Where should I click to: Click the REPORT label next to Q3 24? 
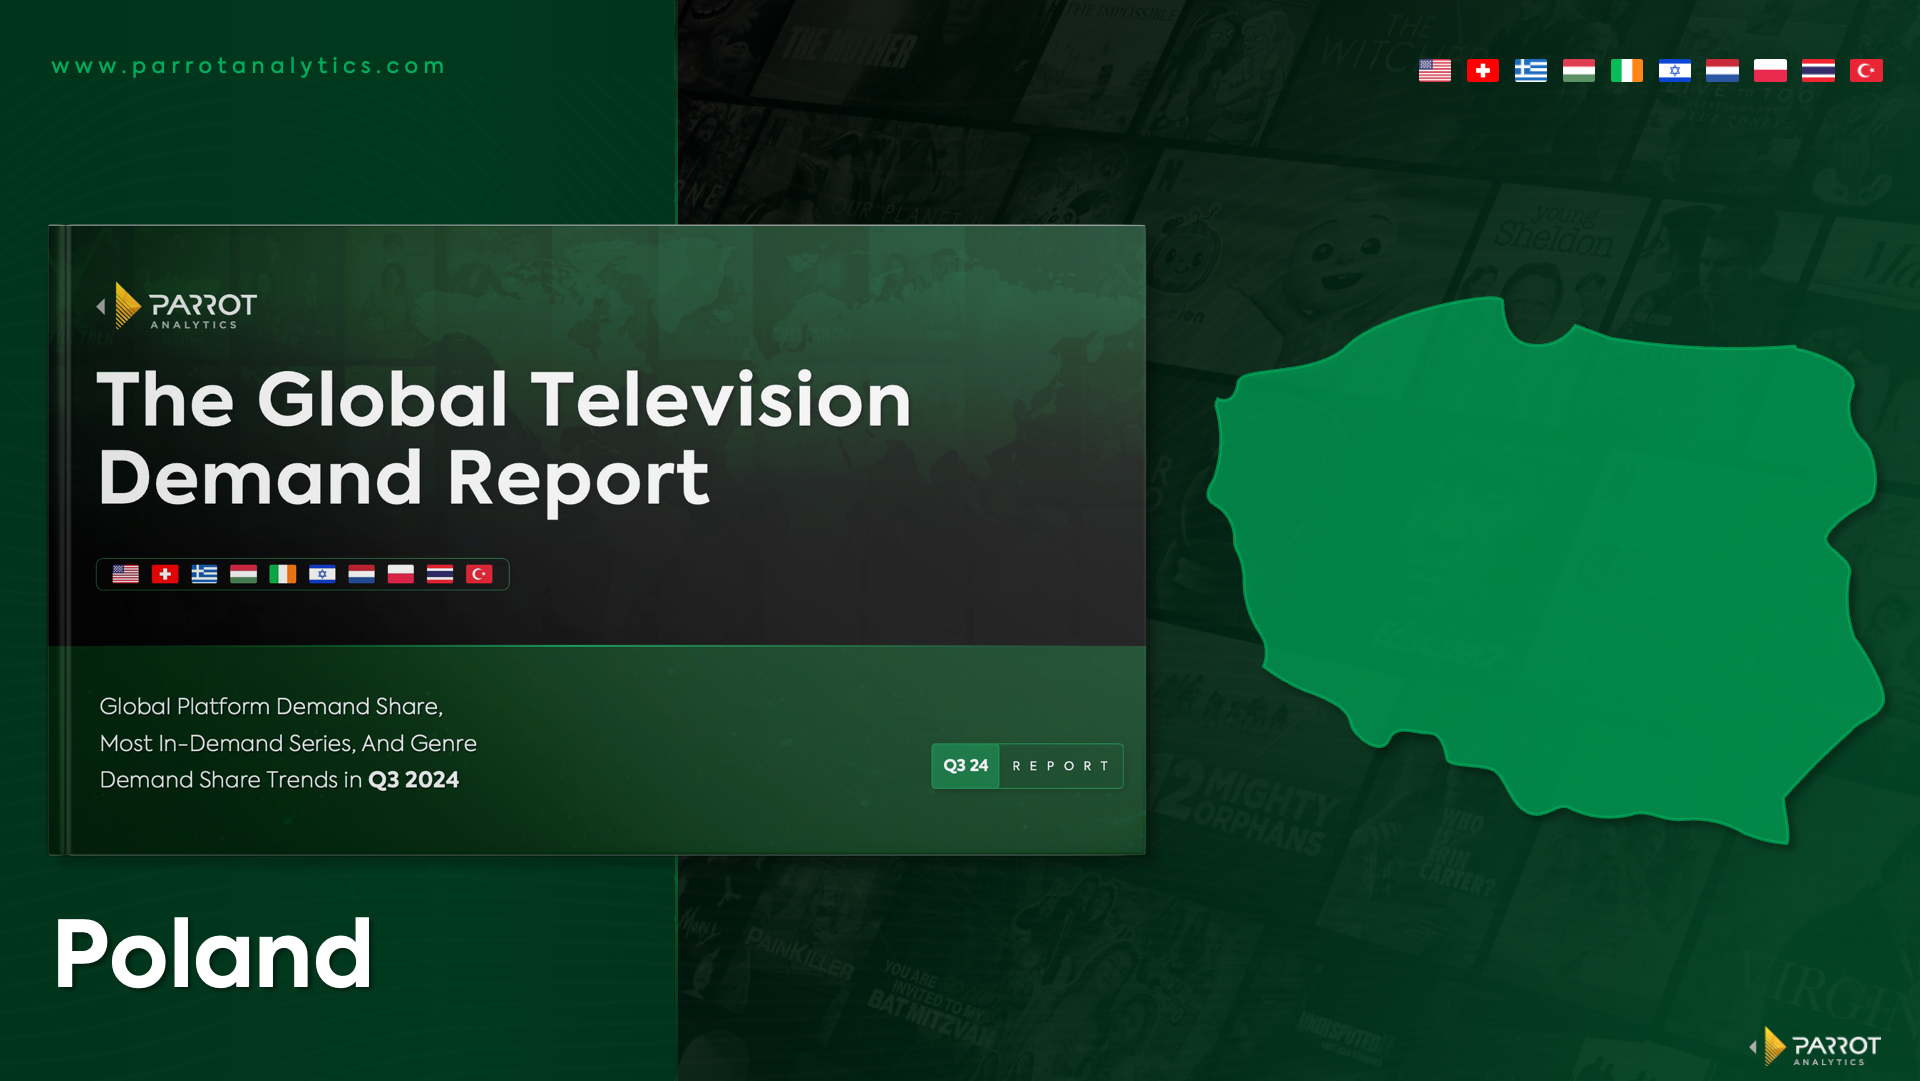pyautogui.click(x=1061, y=766)
